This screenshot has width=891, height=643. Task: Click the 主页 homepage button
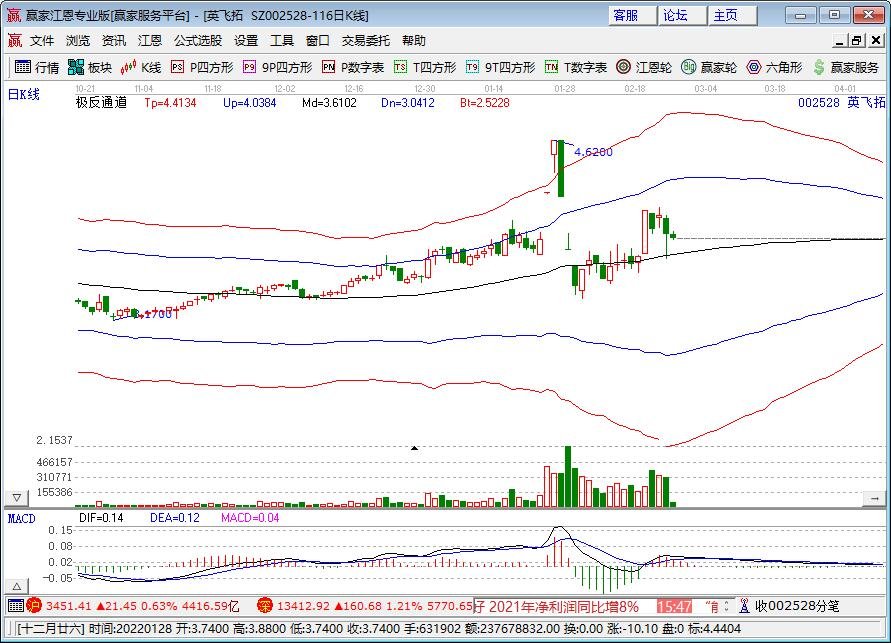(732, 15)
